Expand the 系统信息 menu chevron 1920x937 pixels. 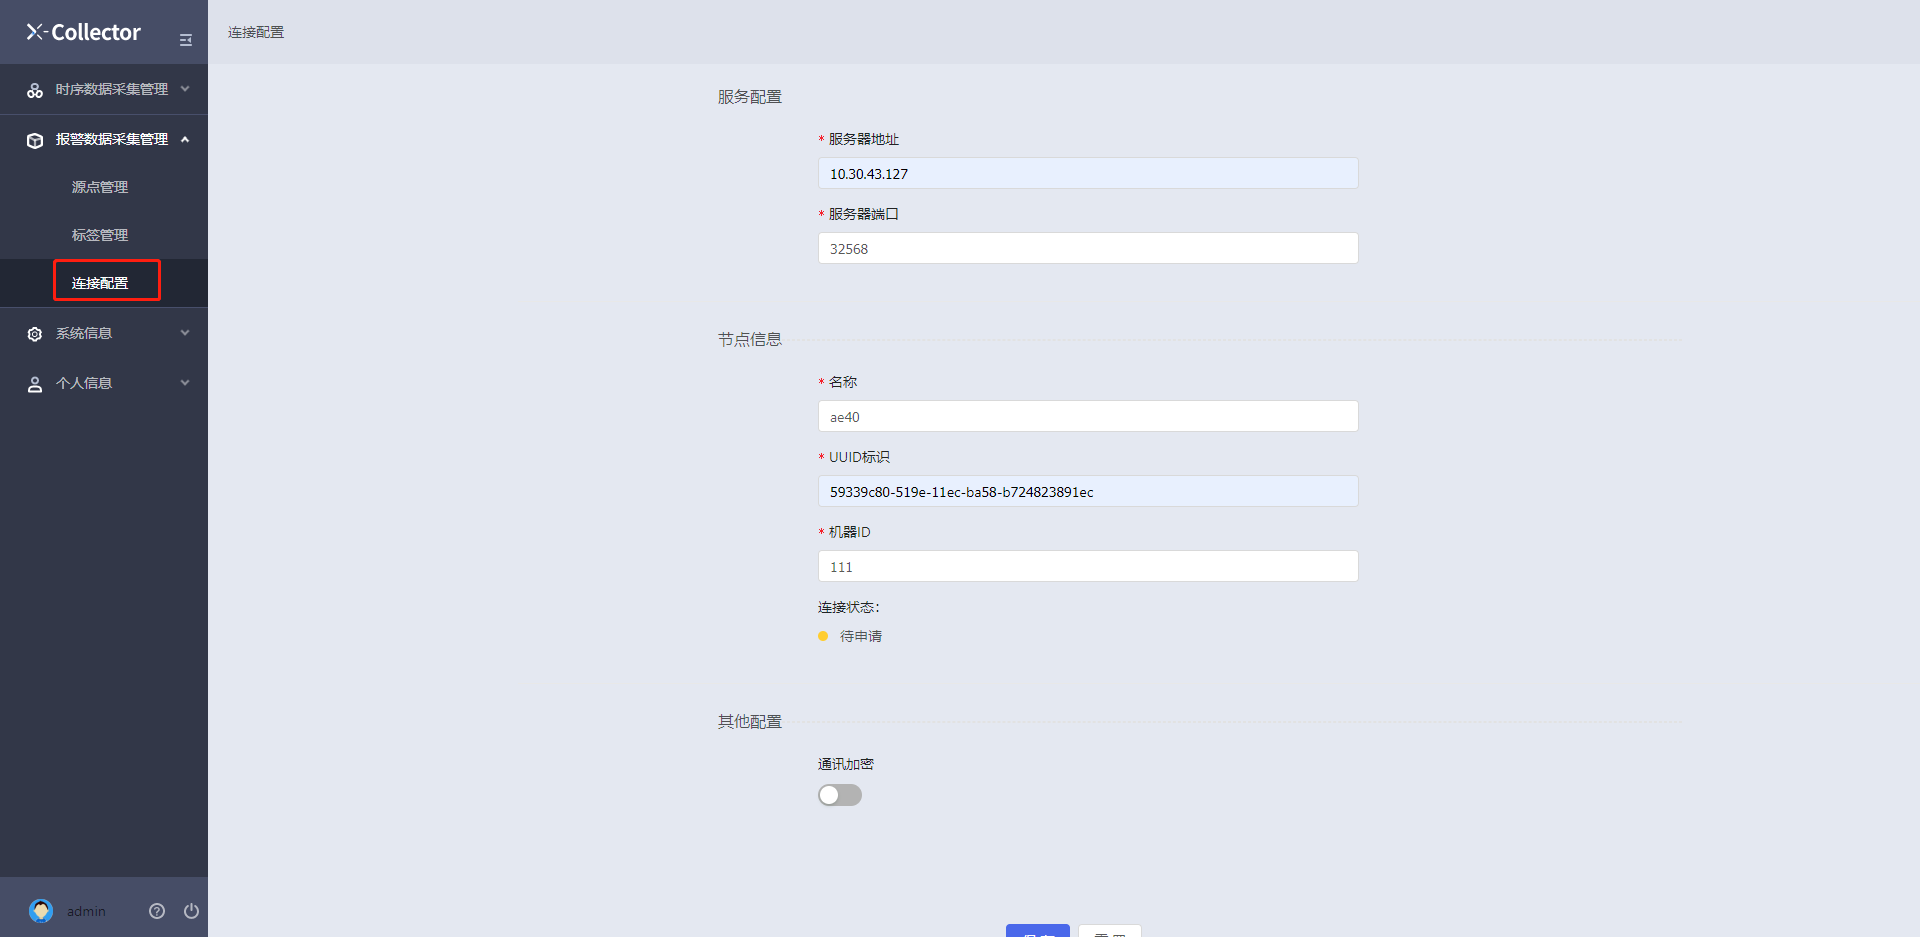[185, 333]
